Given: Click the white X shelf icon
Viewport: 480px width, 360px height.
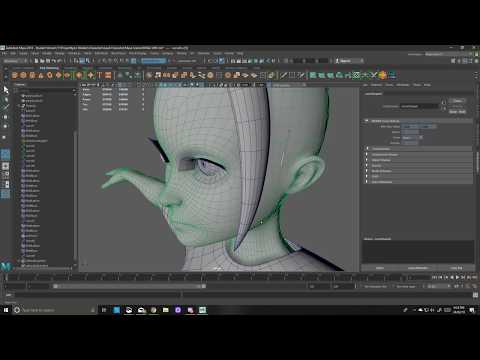Looking at the screenshot, I should pos(374,75).
